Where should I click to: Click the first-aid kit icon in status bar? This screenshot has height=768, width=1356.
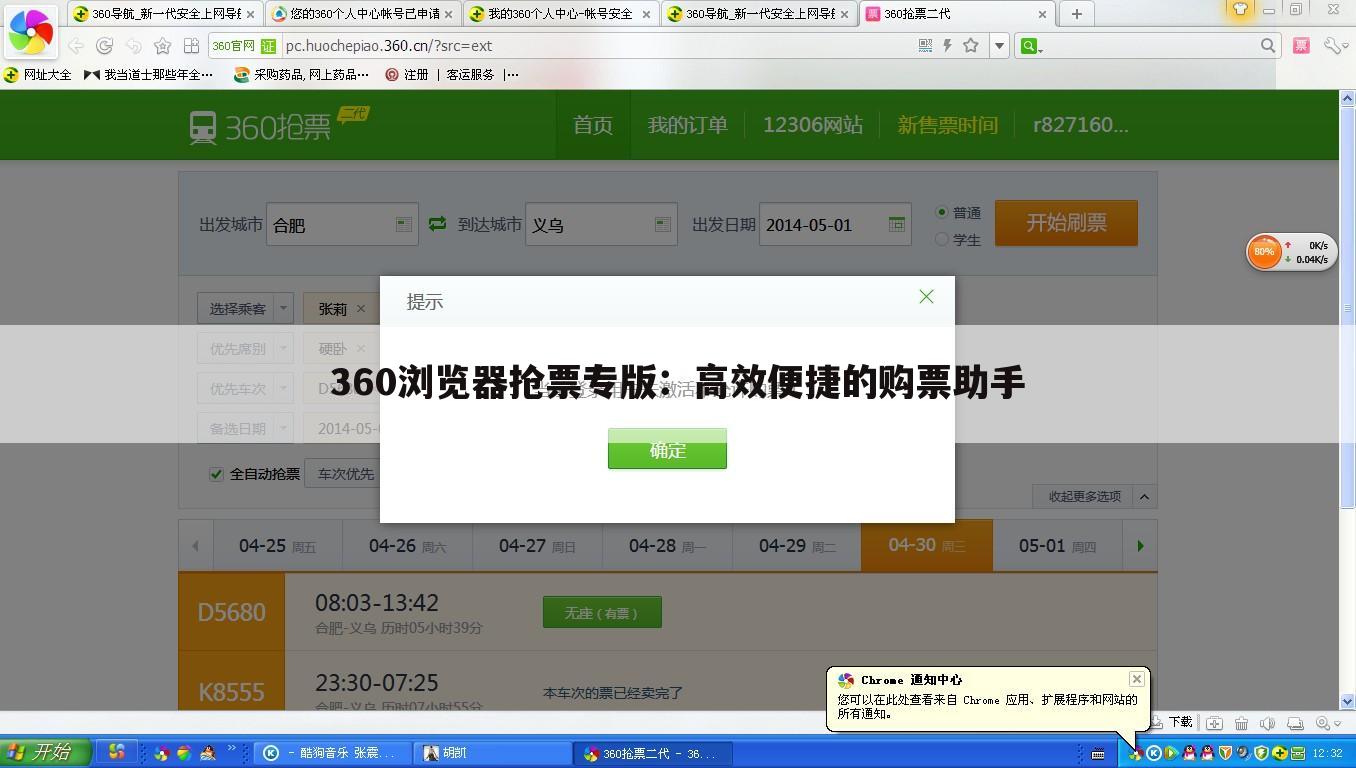pyautogui.click(x=1214, y=723)
